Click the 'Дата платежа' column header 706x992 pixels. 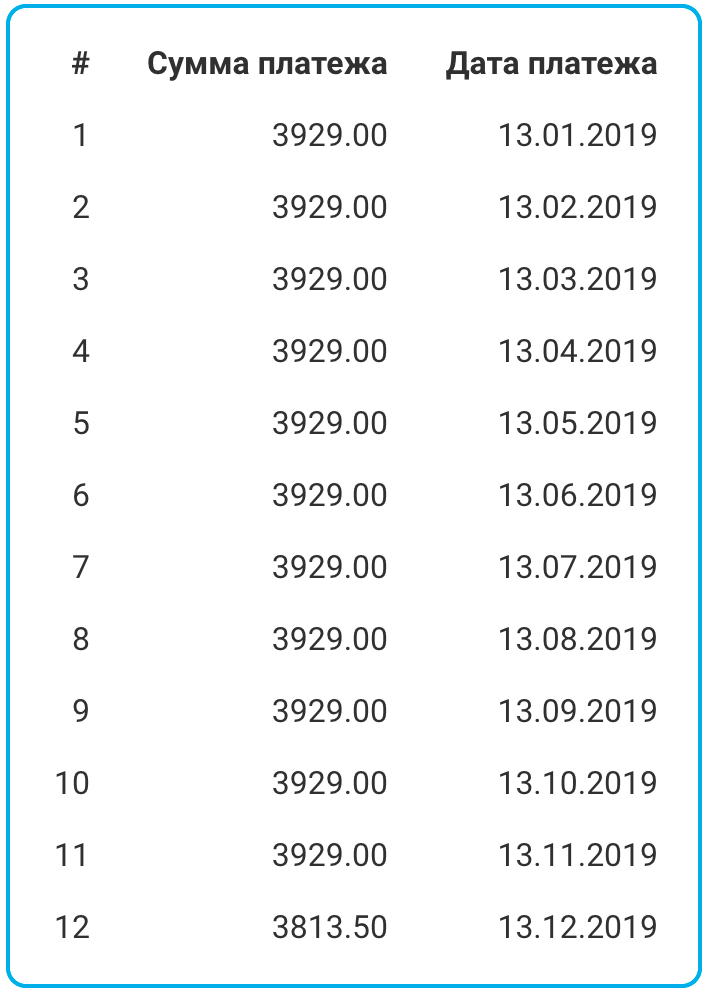(x=551, y=64)
